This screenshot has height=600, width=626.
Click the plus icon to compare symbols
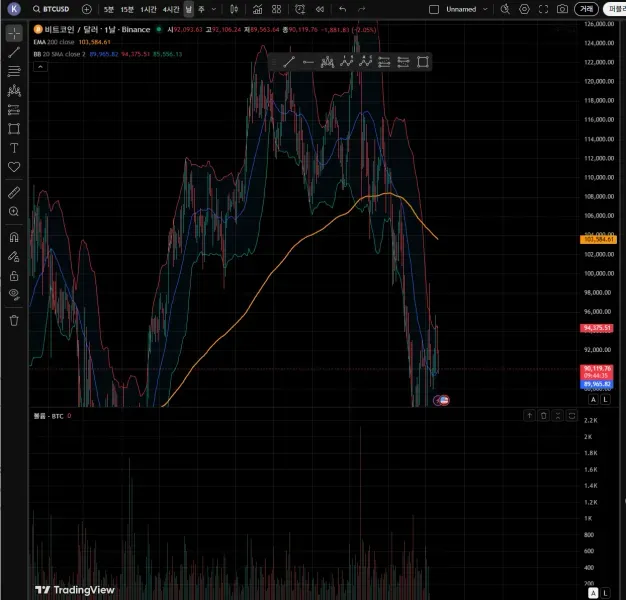click(87, 9)
